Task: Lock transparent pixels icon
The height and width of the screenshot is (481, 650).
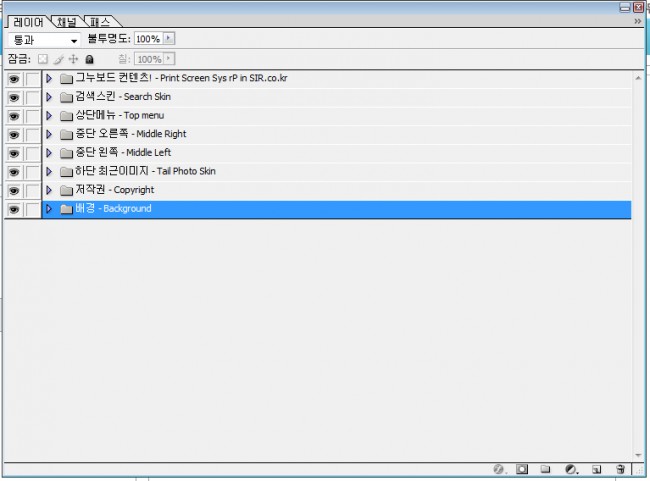Action: pyautogui.click(x=43, y=59)
